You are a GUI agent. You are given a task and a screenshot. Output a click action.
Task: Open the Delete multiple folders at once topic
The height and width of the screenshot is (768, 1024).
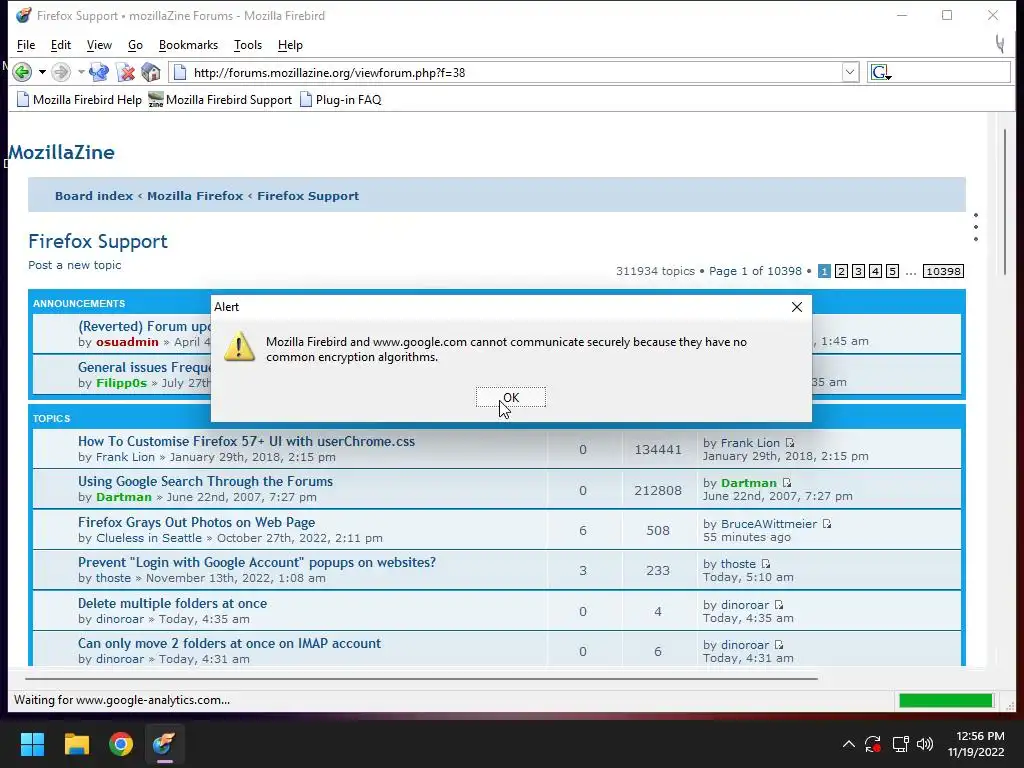pyautogui.click(x=172, y=603)
